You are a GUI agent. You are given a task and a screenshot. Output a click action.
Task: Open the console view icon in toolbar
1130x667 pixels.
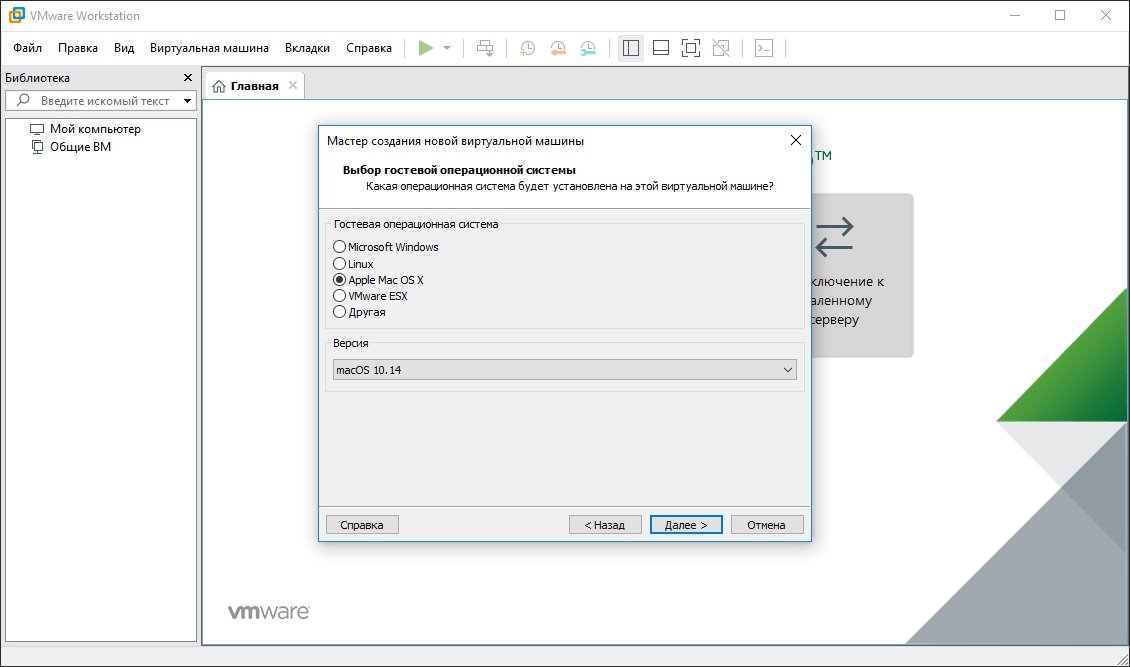point(764,48)
